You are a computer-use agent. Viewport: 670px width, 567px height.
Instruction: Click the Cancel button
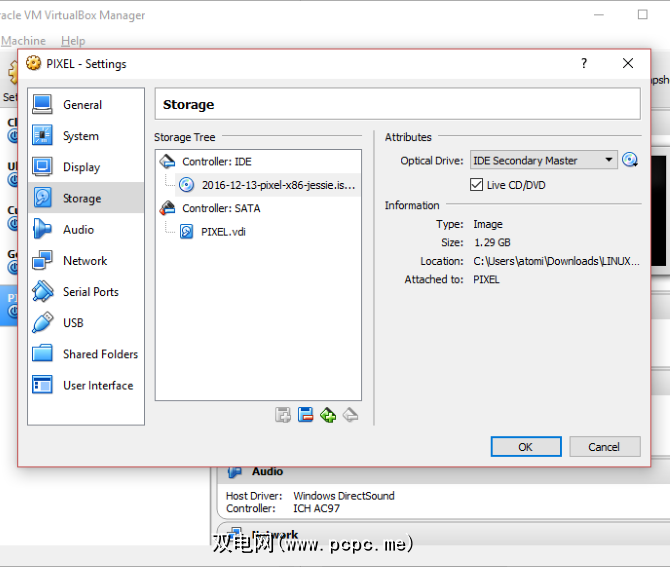pyautogui.click(x=605, y=447)
